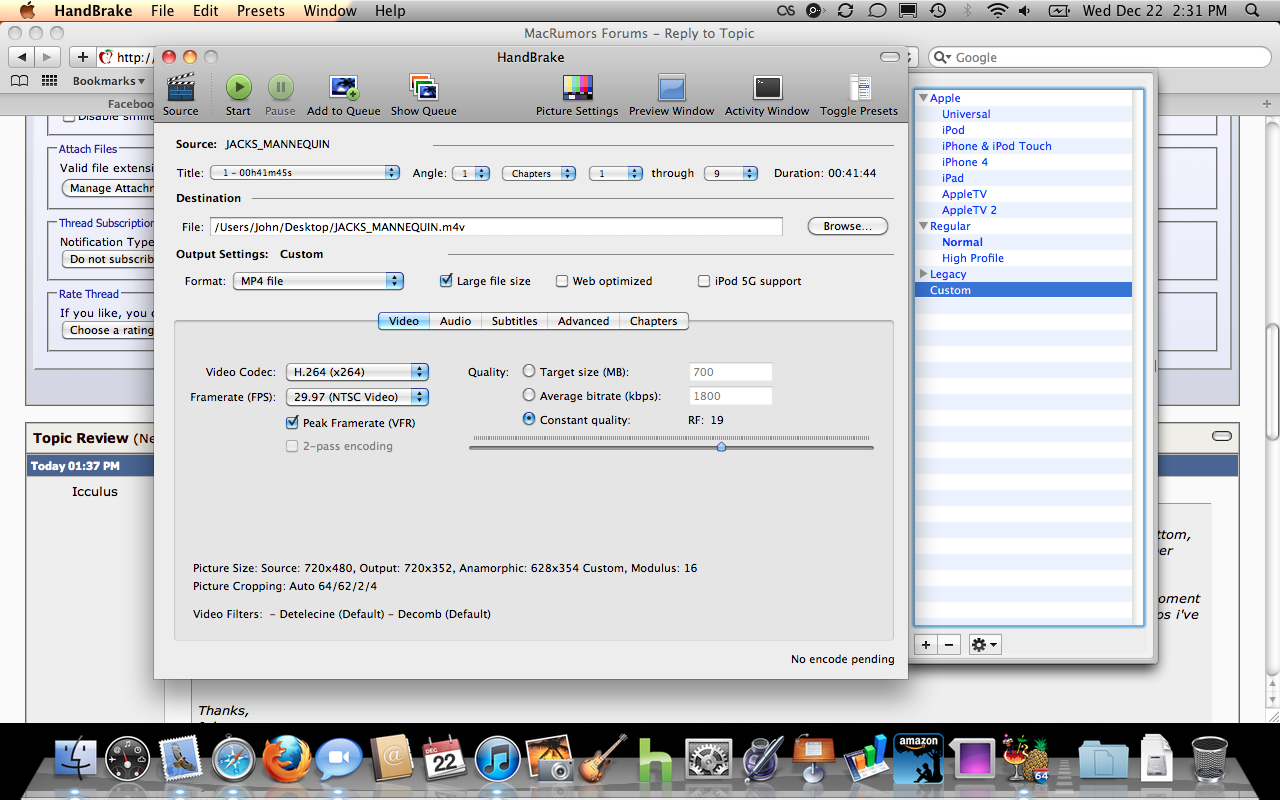Screen dimensions: 1280x800
Task: Open the Activity Window icon
Action: pos(767,88)
